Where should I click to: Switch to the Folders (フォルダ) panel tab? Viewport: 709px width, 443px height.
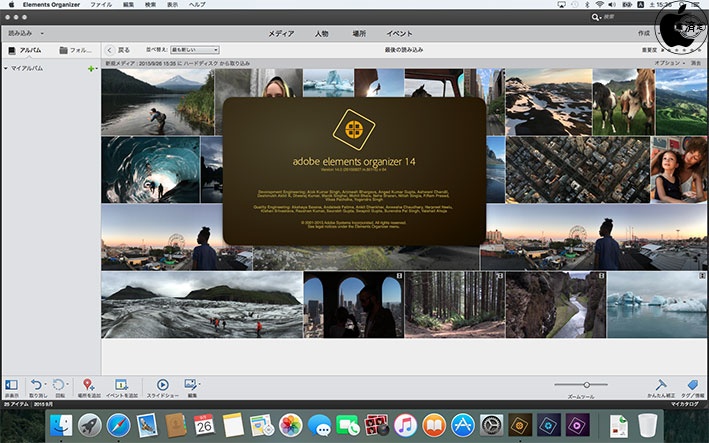click(x=76, y=49)
